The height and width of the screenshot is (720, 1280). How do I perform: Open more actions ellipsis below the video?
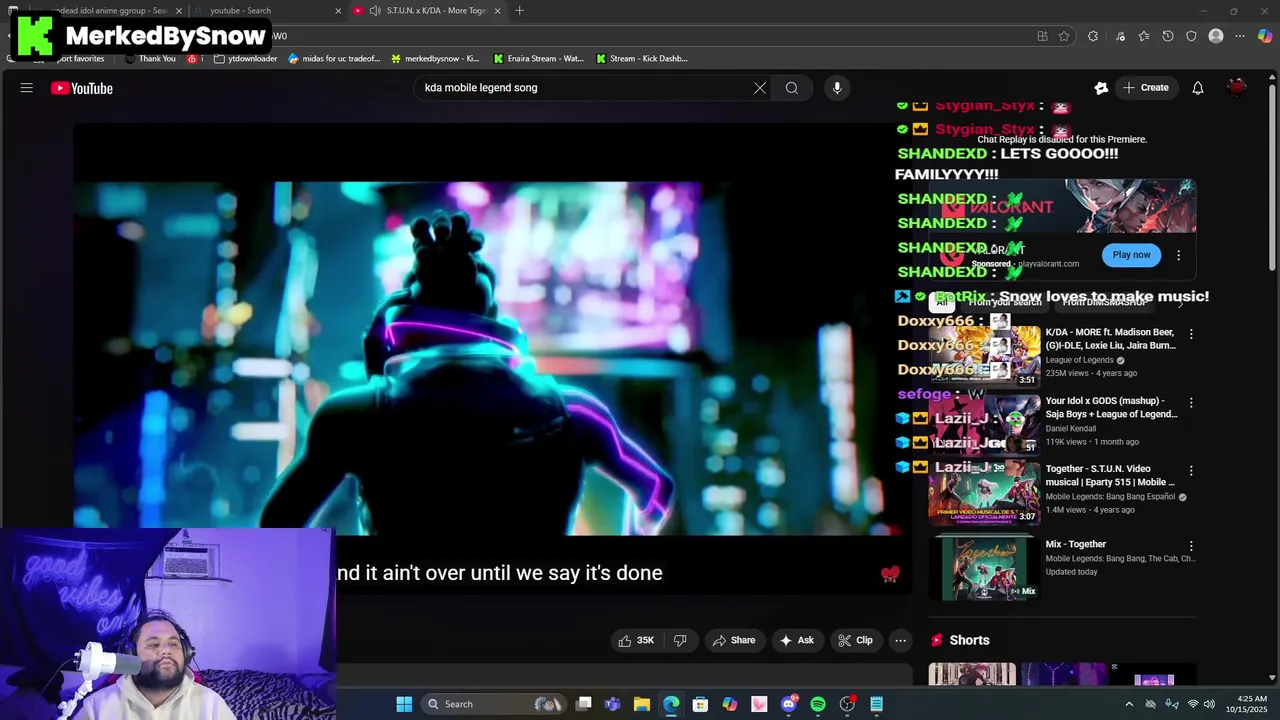pyautogui.click(x=900, y=640)
